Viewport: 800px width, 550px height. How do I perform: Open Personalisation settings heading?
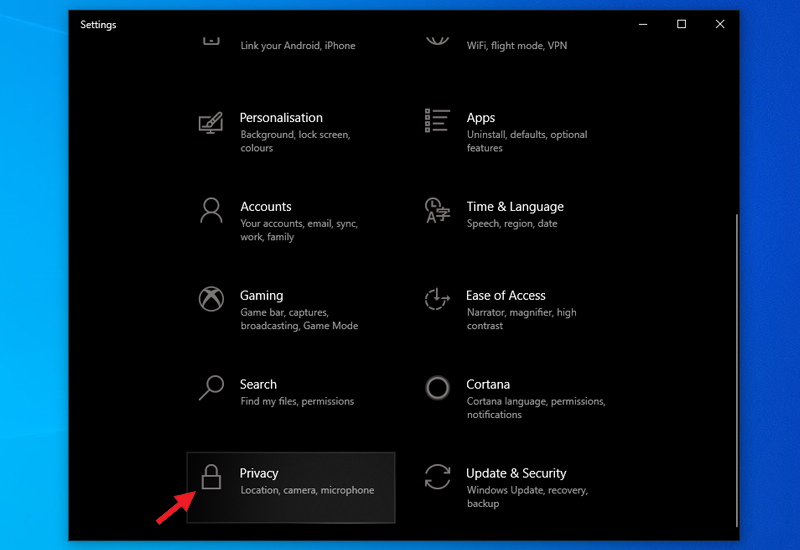(x=281, y=118)
